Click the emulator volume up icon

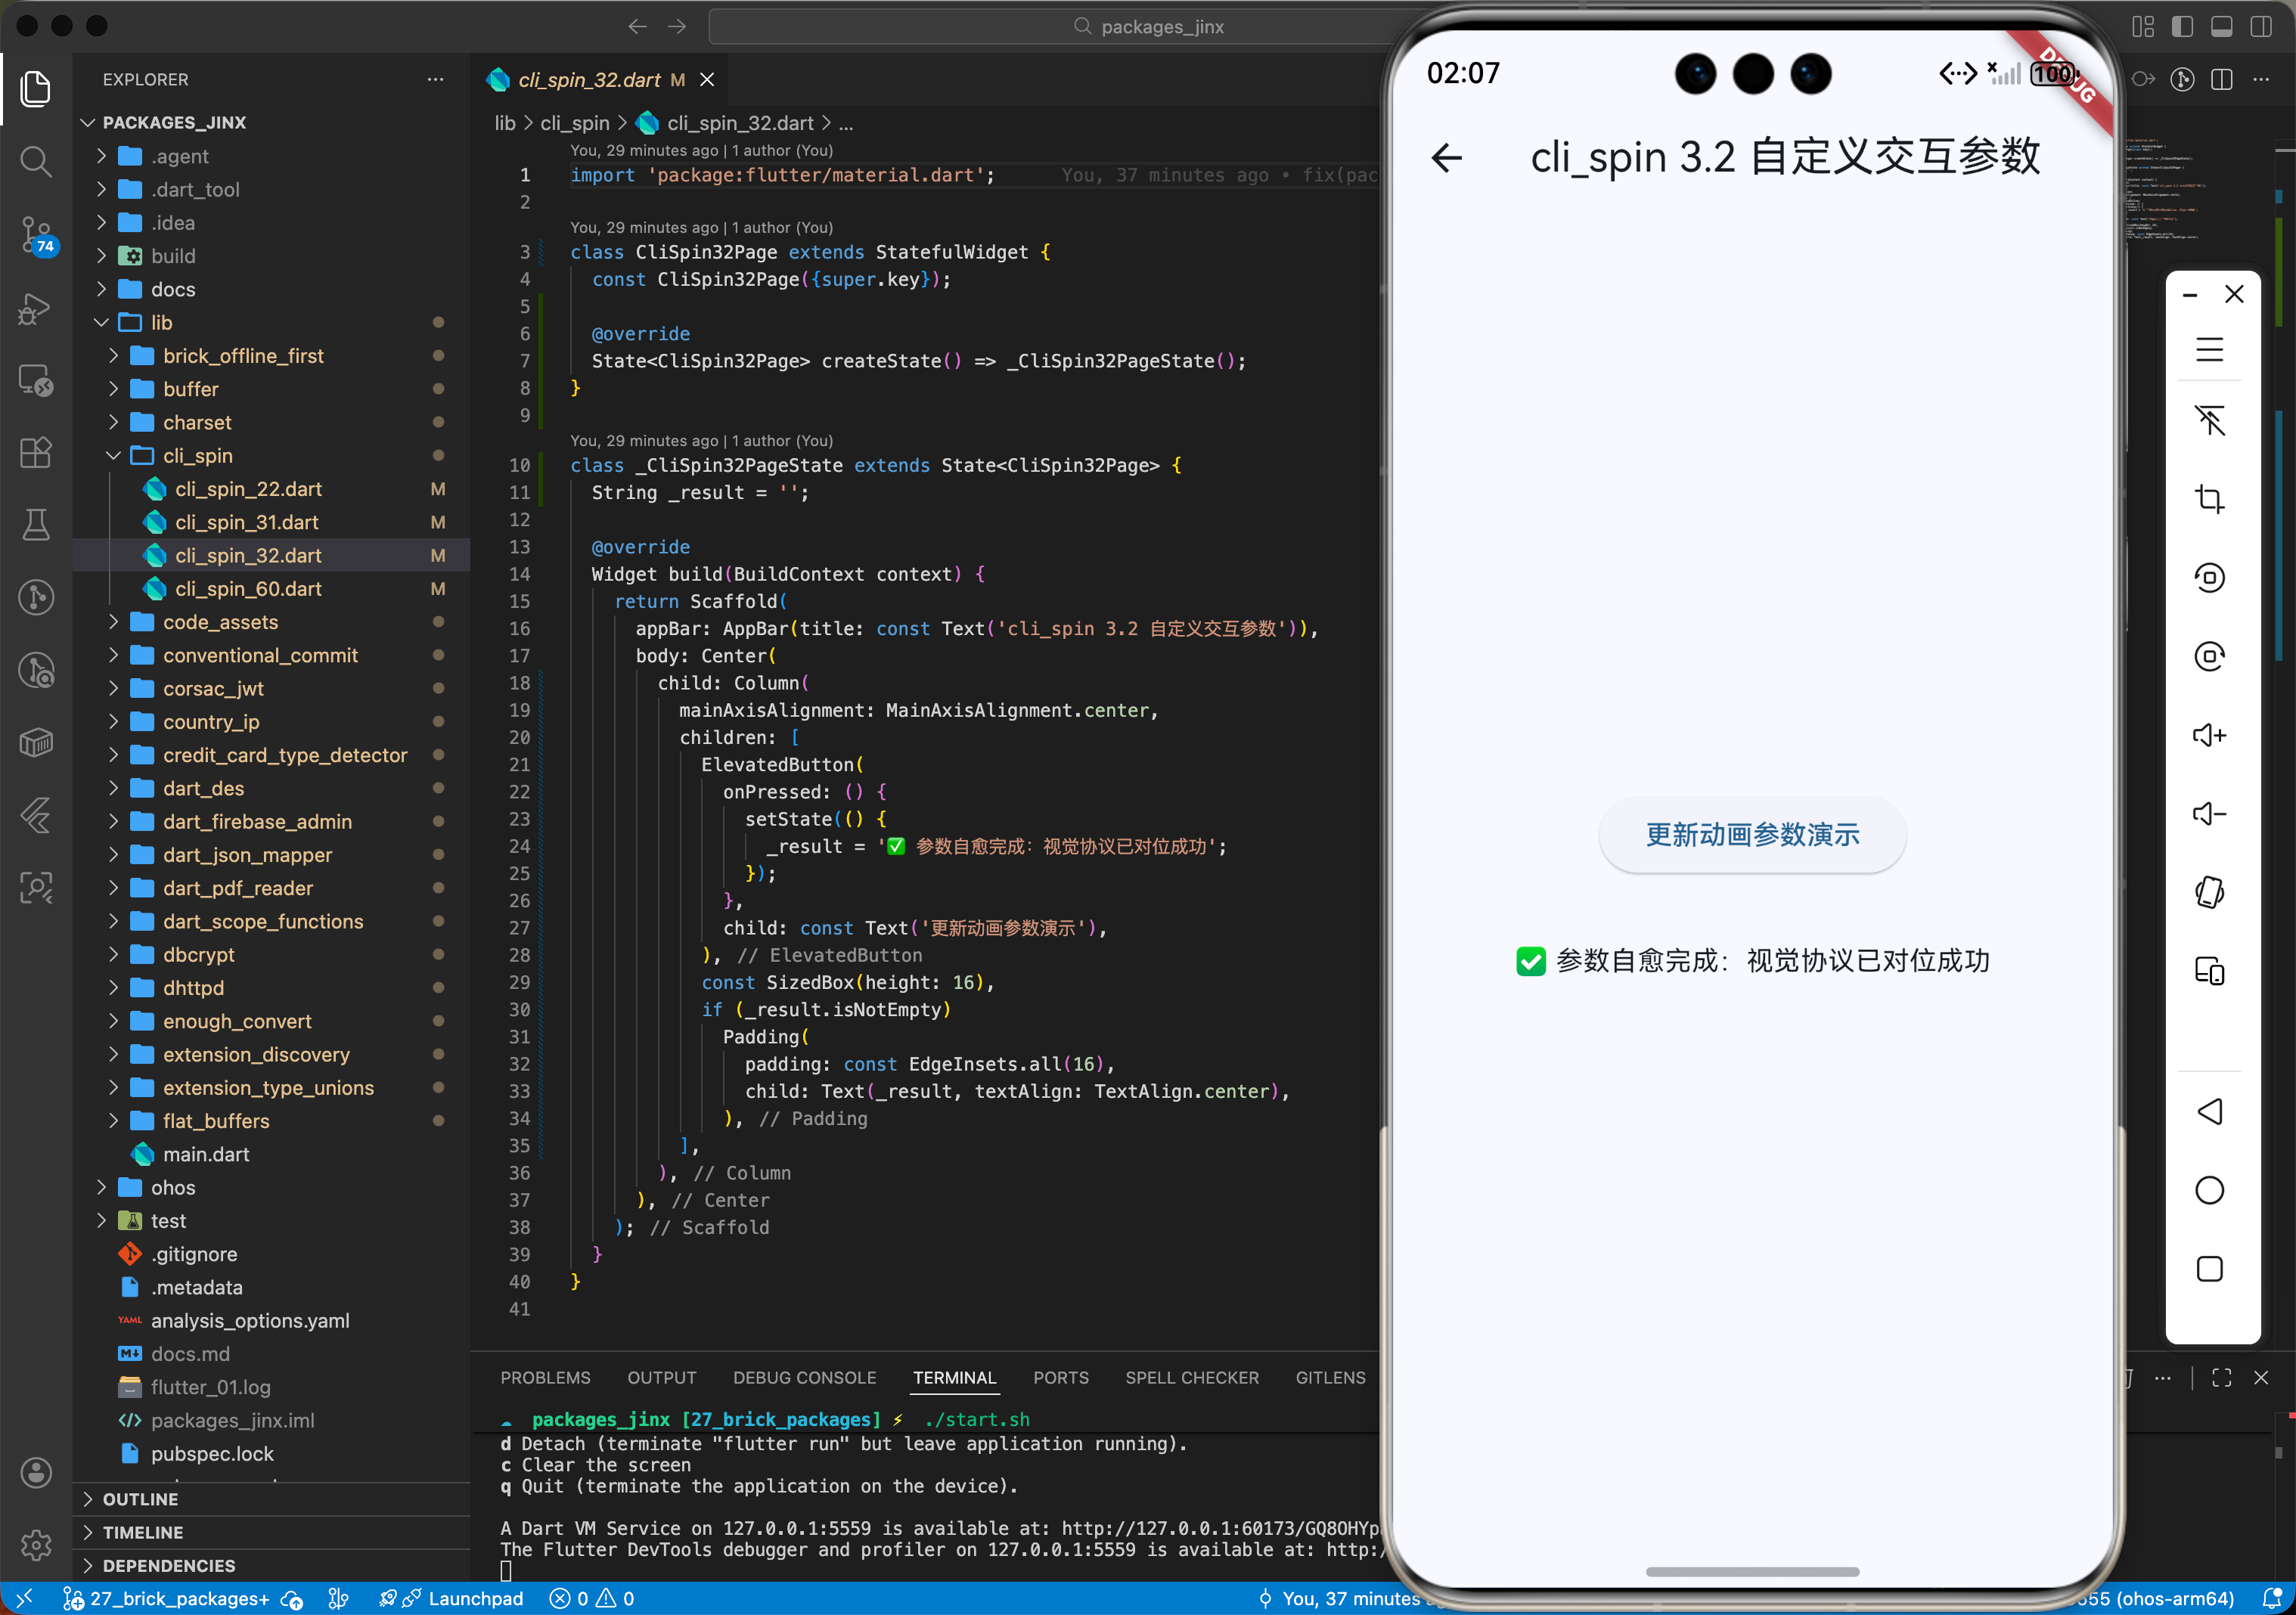click(2209, 736)
